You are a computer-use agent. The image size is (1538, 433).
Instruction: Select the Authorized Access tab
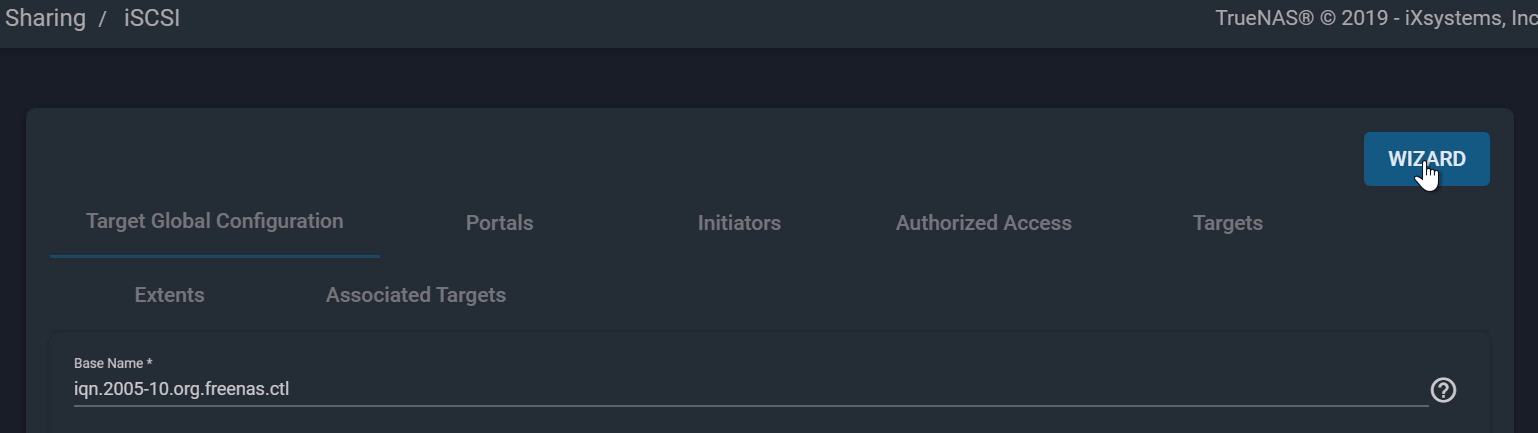coord(983,223)
